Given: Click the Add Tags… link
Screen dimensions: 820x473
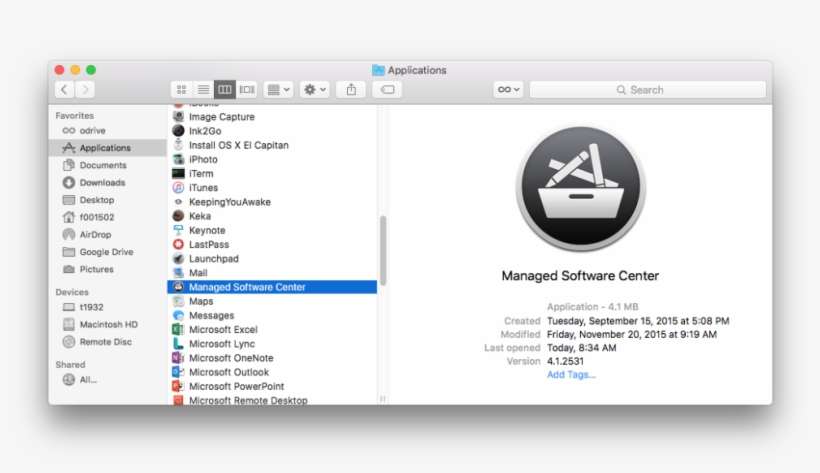Looking at the screenshot, I should pos(571,375).
